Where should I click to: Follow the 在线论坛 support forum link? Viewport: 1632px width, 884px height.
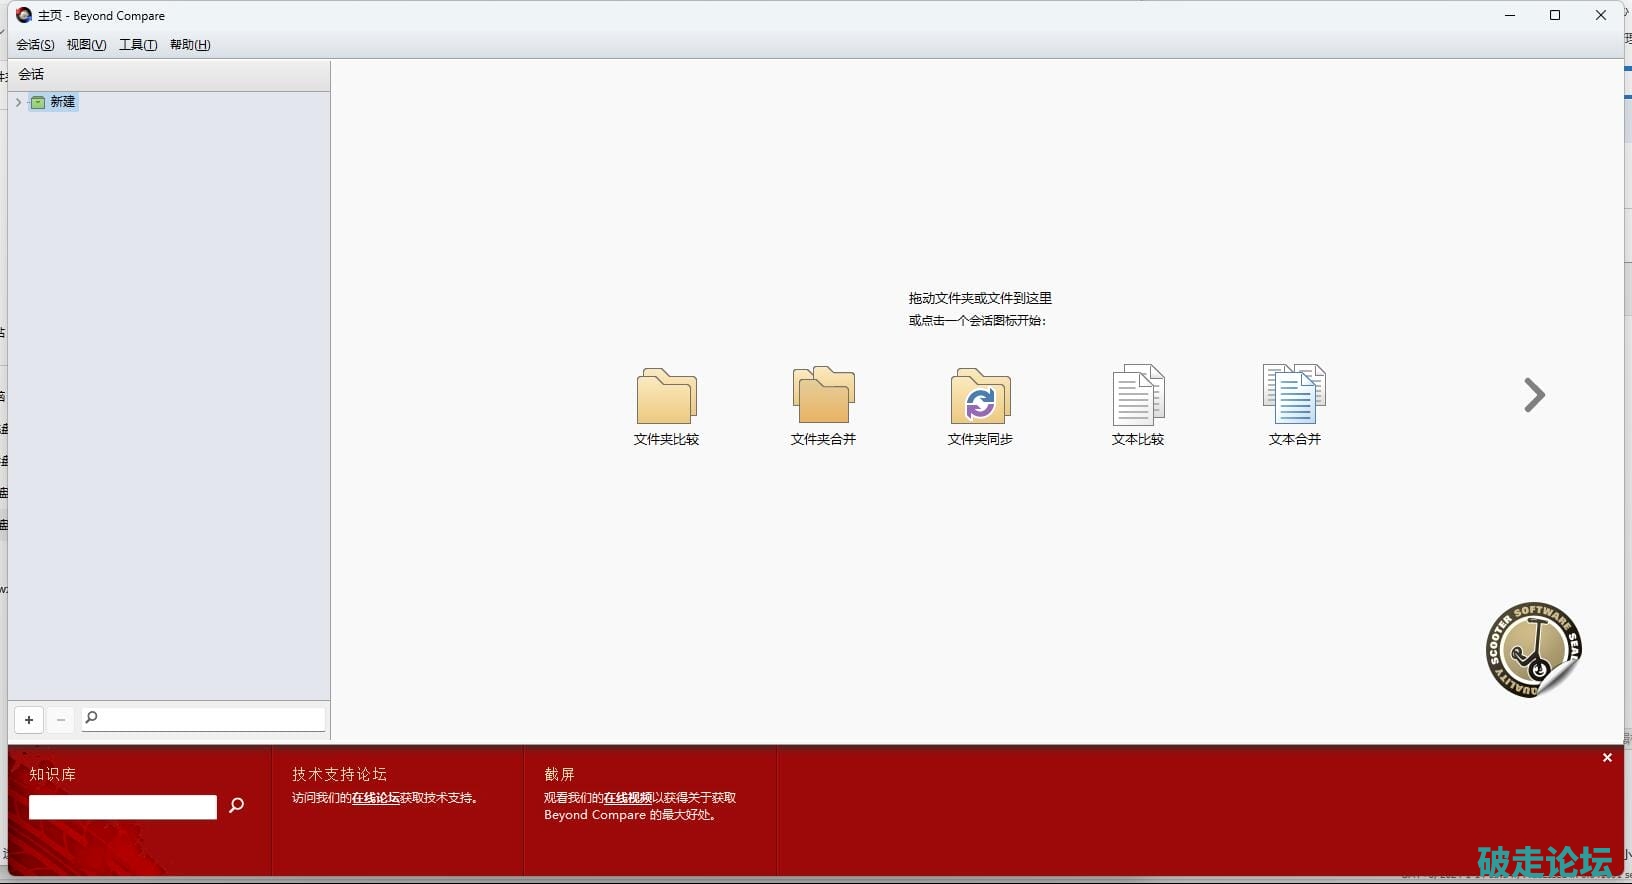click(375, 798)
